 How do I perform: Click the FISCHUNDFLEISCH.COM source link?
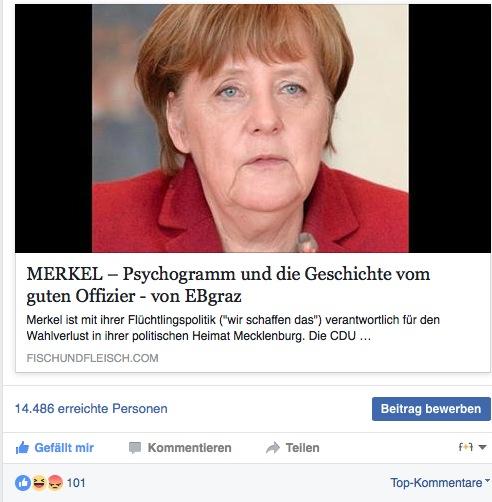[92, 358]
